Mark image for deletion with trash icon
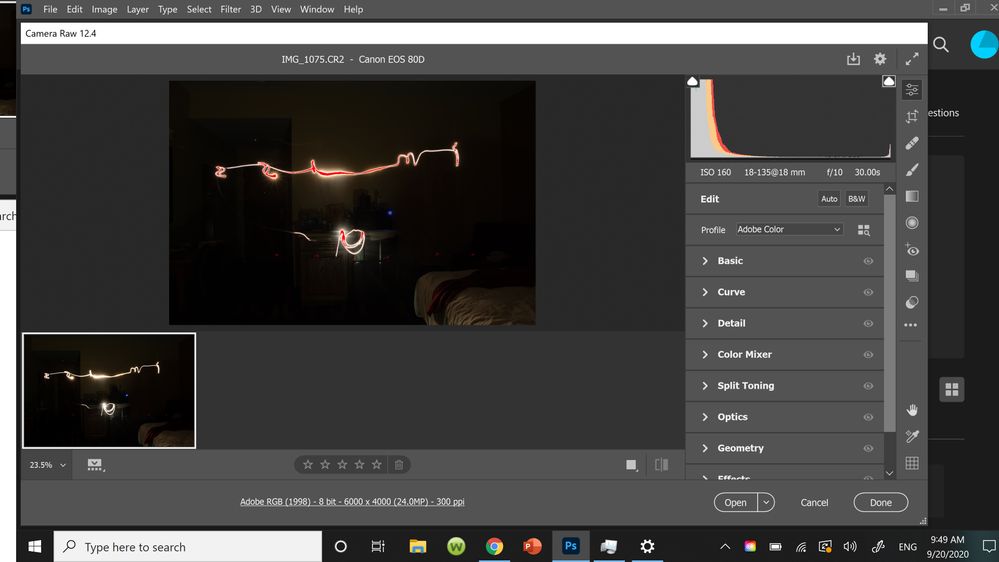Image resolution: width=999 pixels, height=562 pixels. (x=399, y=465)
